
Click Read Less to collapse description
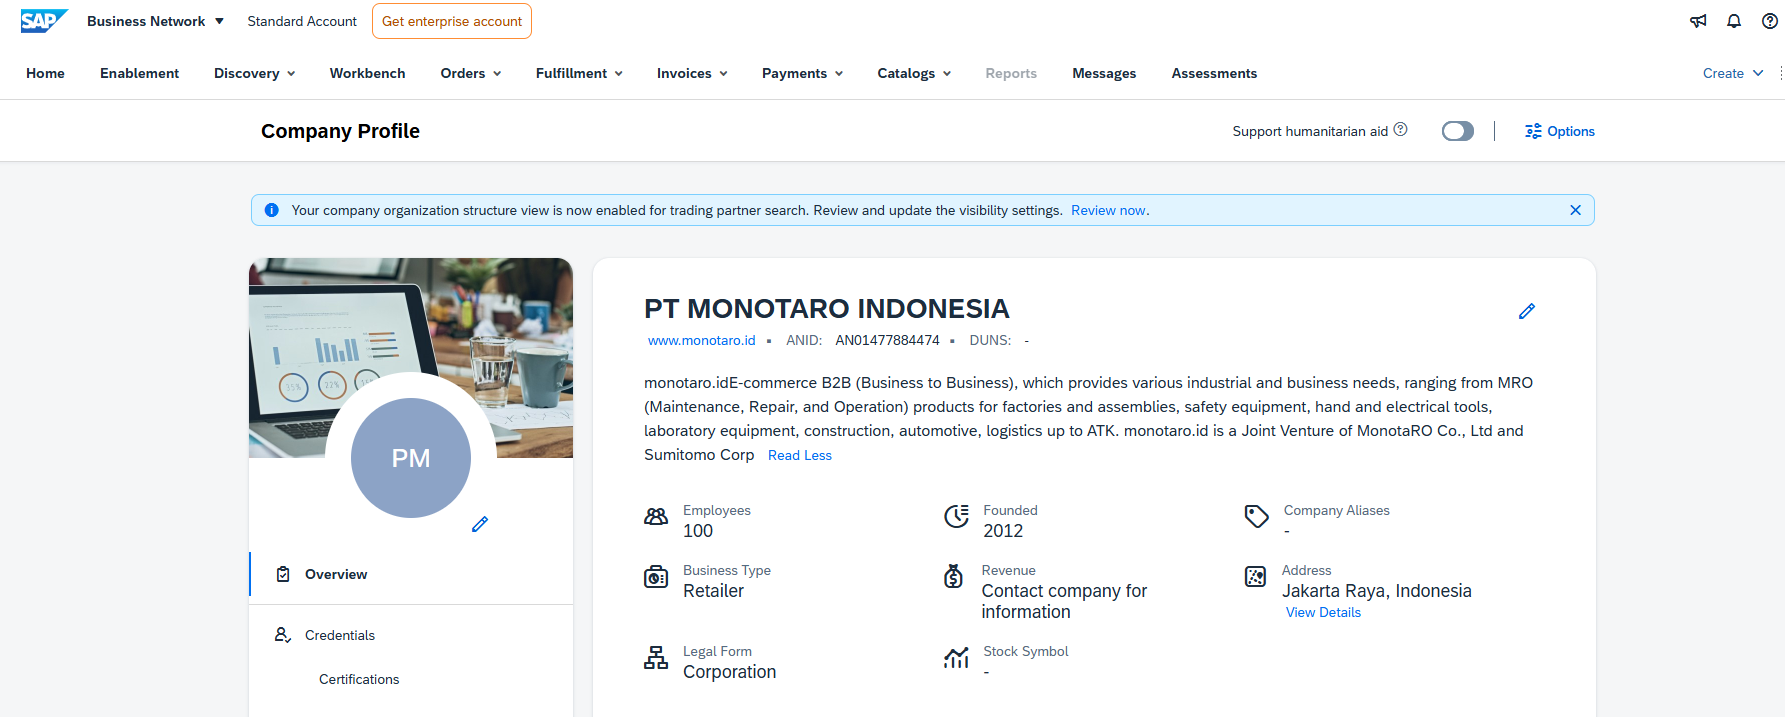[x=800, y=455]
